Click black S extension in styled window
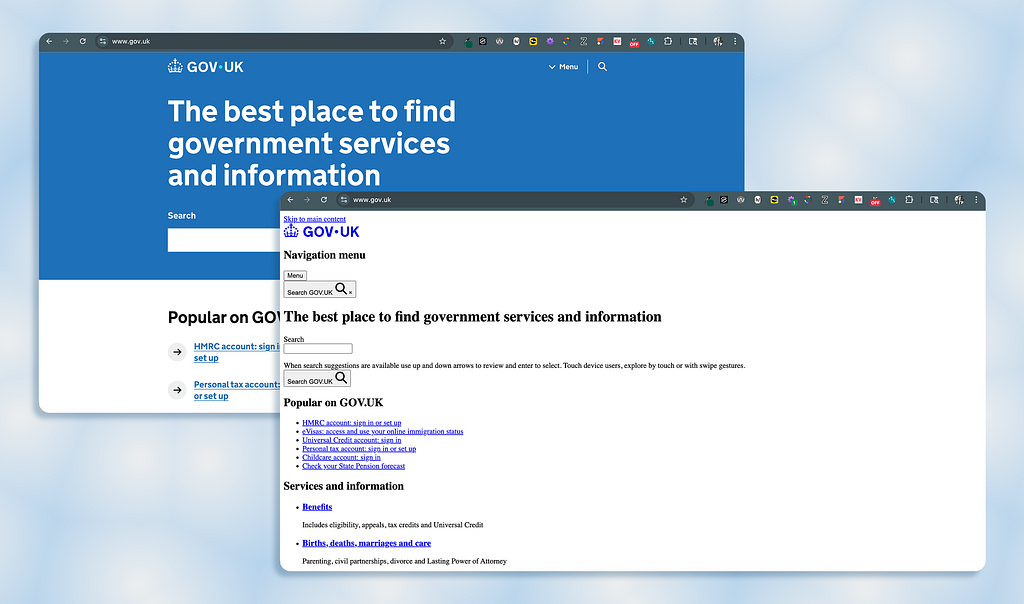Image resolution: width=1024 pixels, height=604 pixels. (x=483, y=41)
